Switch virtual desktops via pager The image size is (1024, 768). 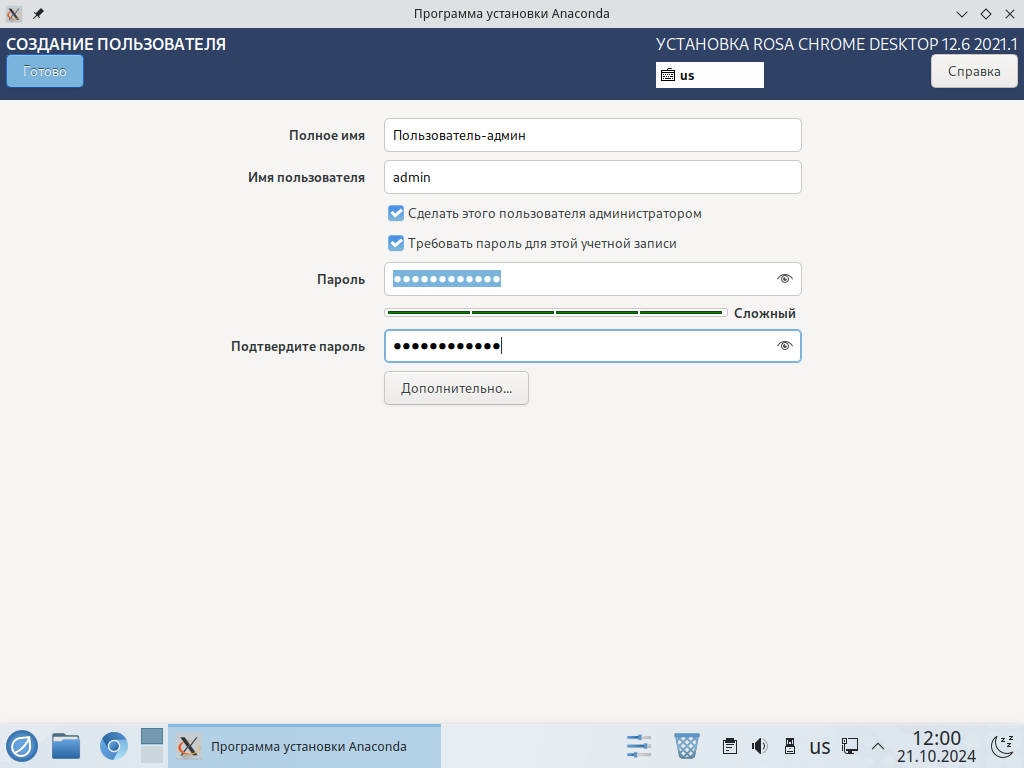(x=151, y=746)
